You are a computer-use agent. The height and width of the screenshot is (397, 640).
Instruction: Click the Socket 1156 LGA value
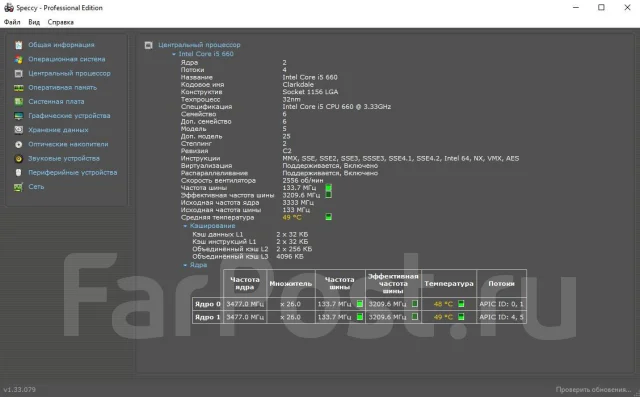310,92
